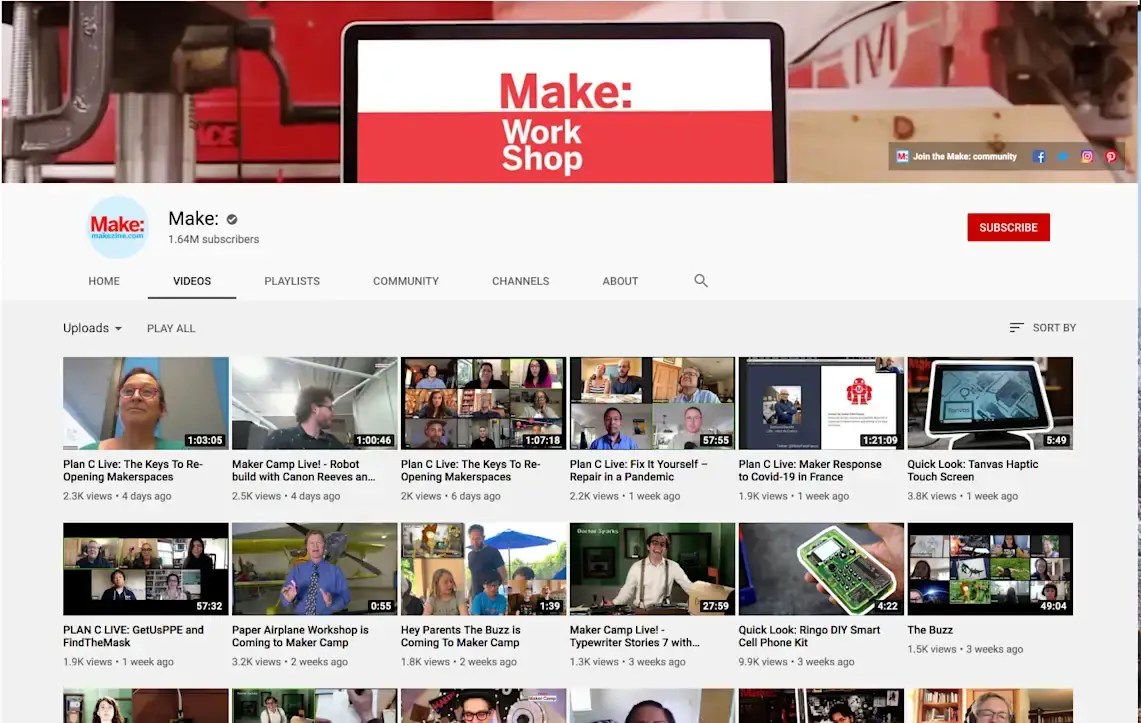1141x723 pixels.
Task: Click the Make: channel name heading
Action: click(193, 218)
